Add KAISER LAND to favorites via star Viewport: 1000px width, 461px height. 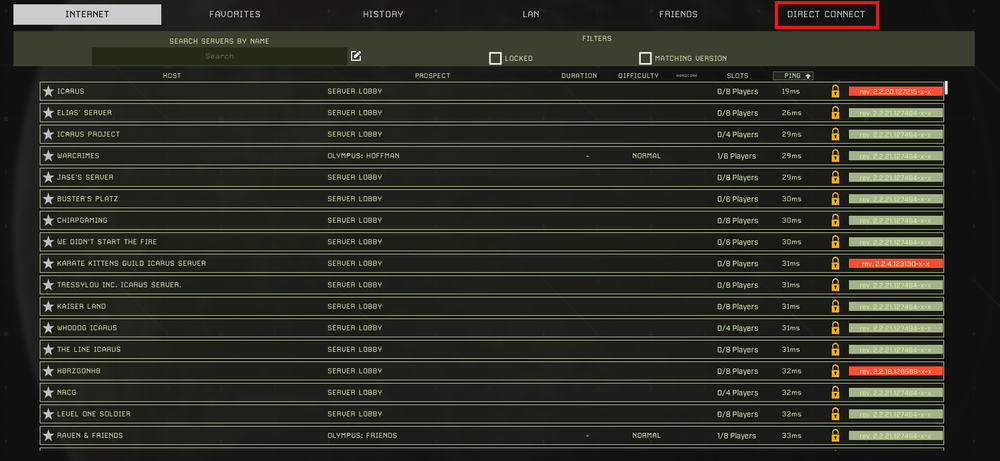[47, 306]
